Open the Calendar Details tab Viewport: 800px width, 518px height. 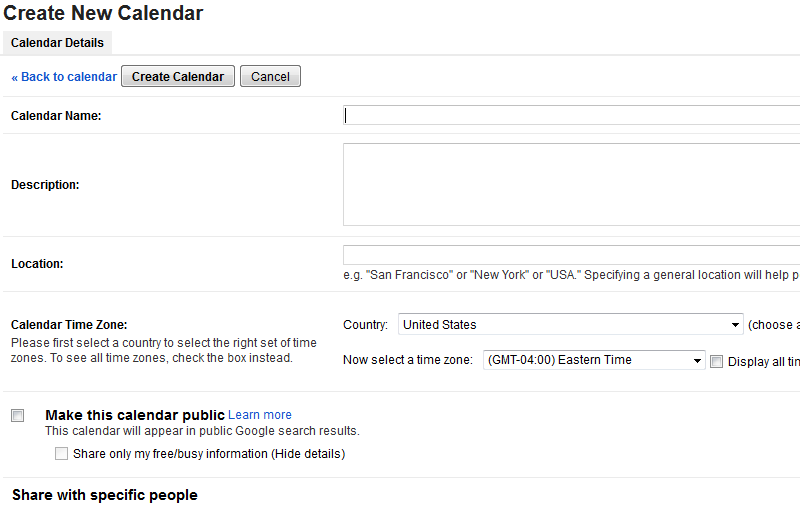[57, 43]
